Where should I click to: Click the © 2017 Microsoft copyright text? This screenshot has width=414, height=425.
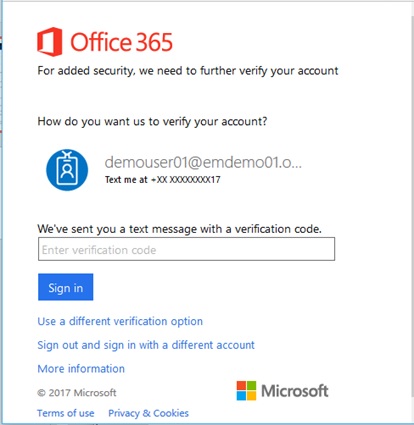pyautogui.click(x=77, y=393)
